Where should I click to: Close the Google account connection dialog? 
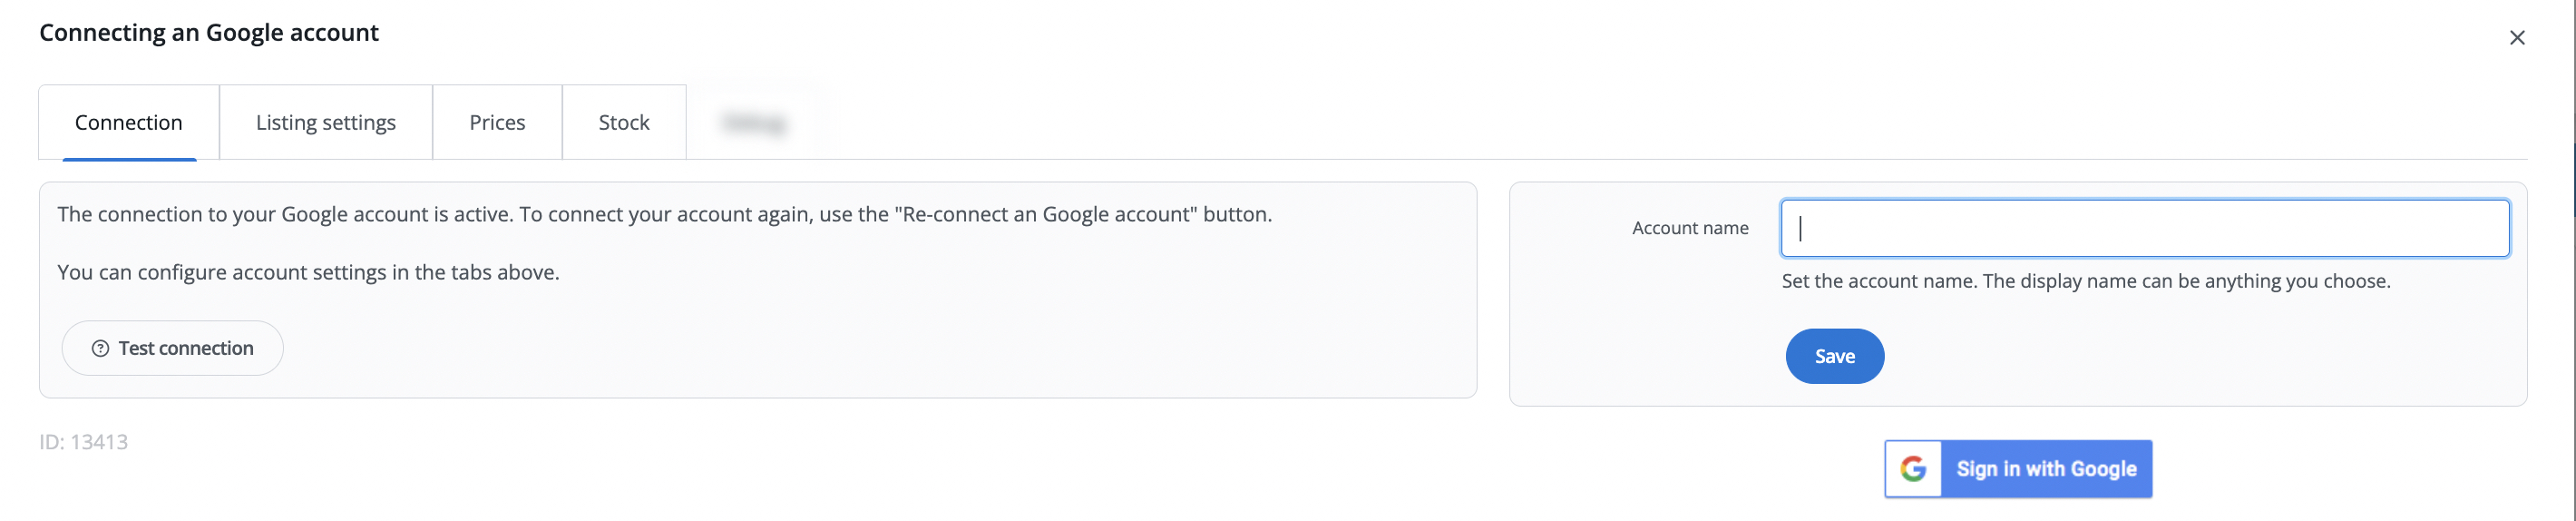[x=2517, y=38]
